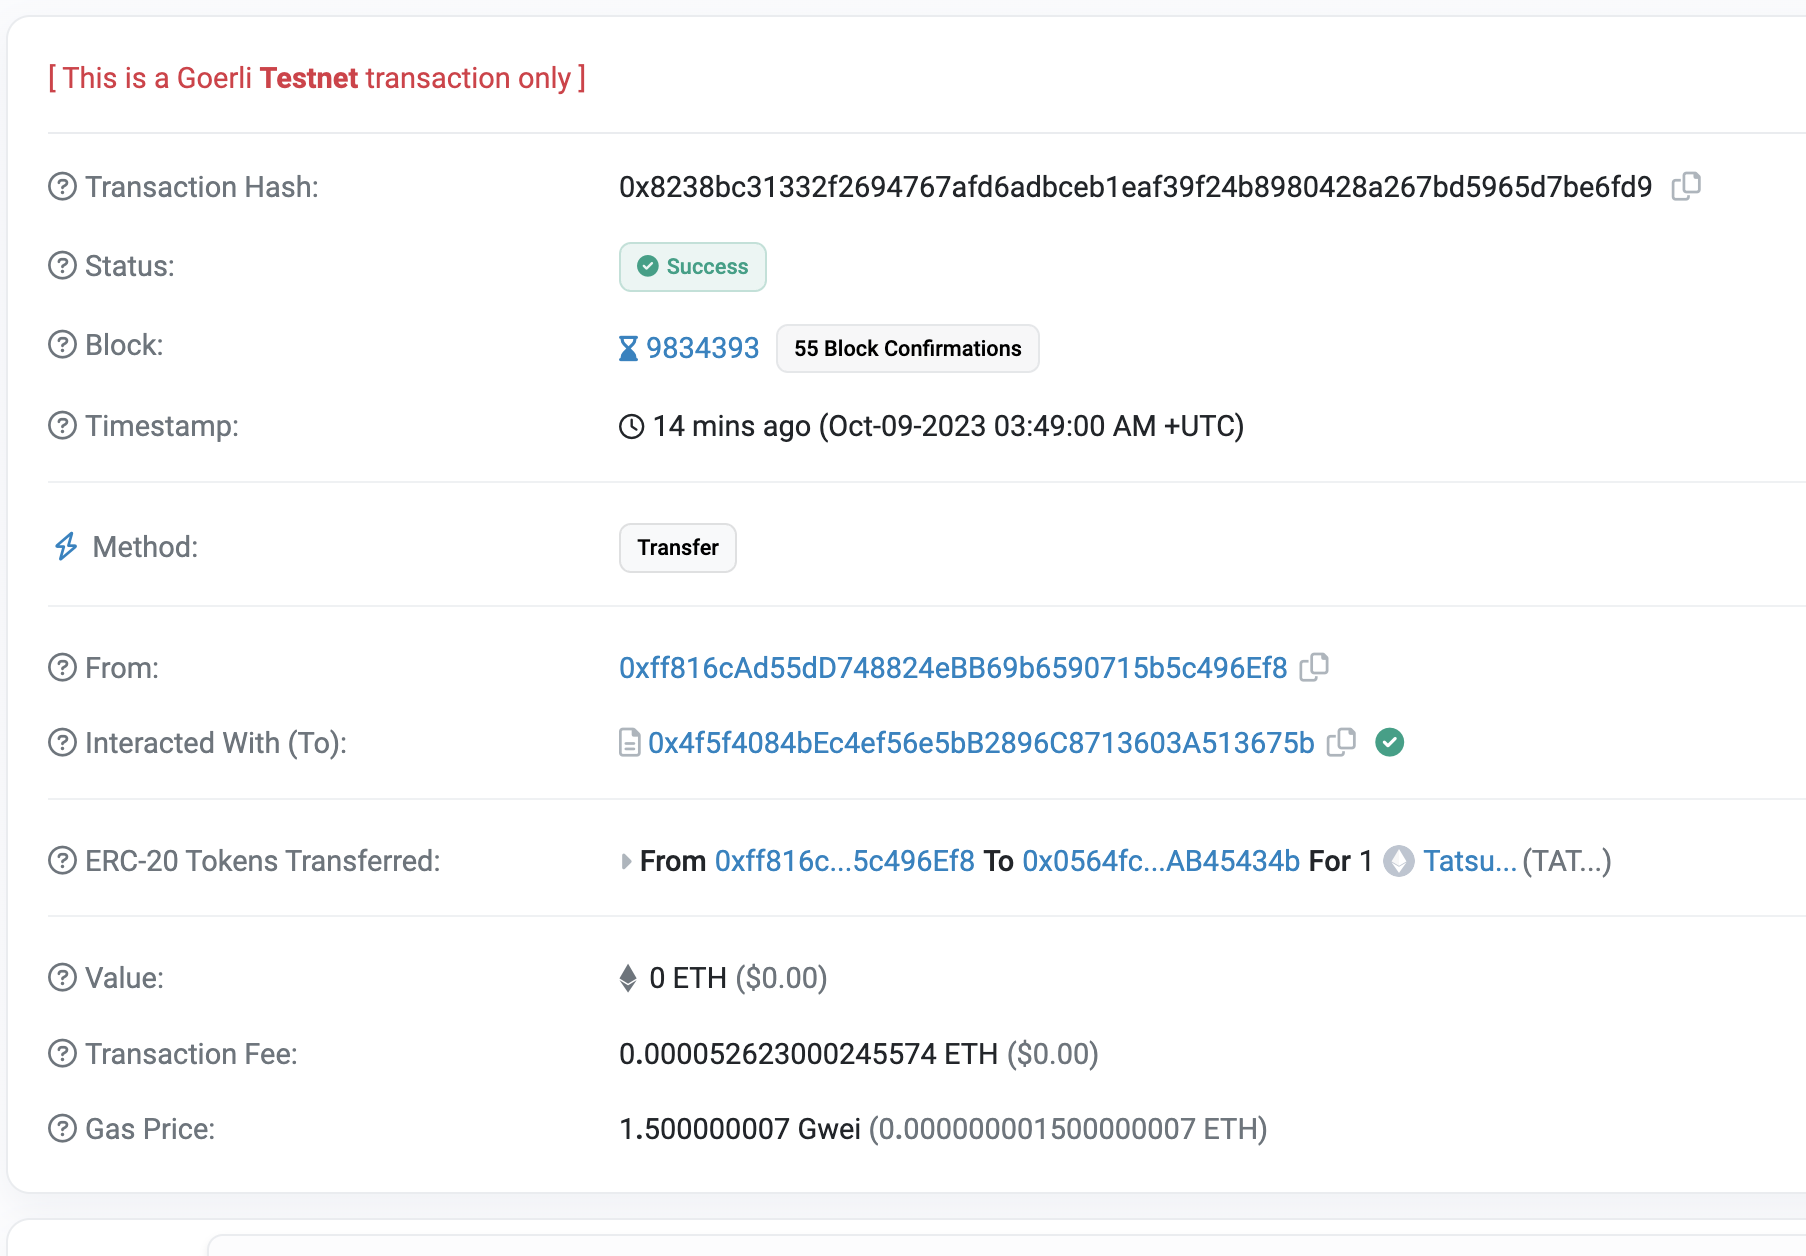Screen dimensions: 1806x1256
Task: Click the contract document icon before the To address
Action: (x=628, y=742)
